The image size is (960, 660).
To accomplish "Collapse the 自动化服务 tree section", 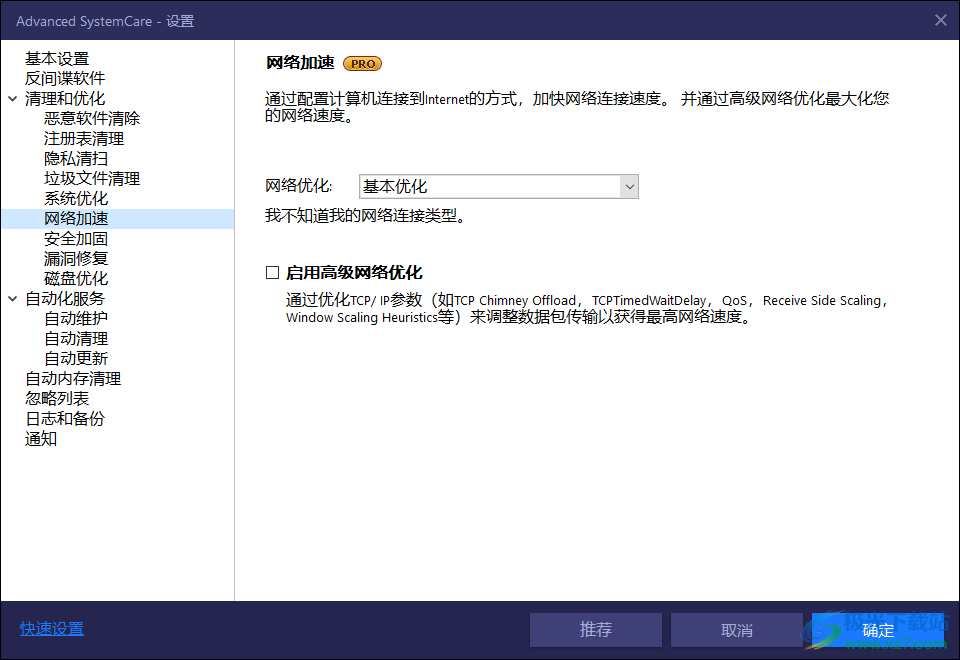I will [x=12, y=299].
